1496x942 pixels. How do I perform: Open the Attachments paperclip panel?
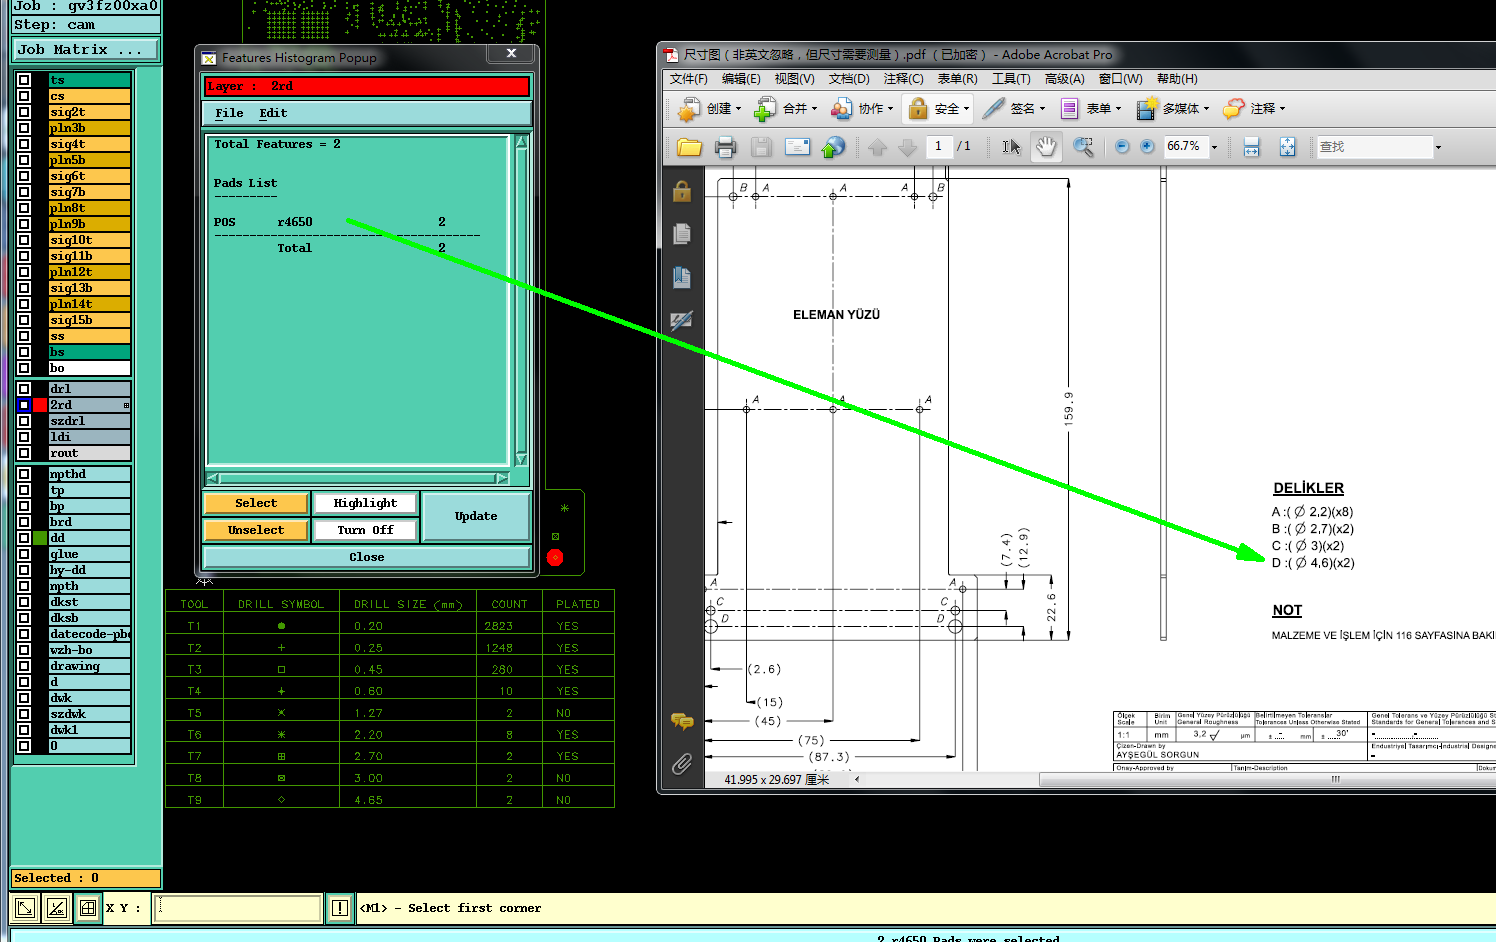(x=682, y=764)
